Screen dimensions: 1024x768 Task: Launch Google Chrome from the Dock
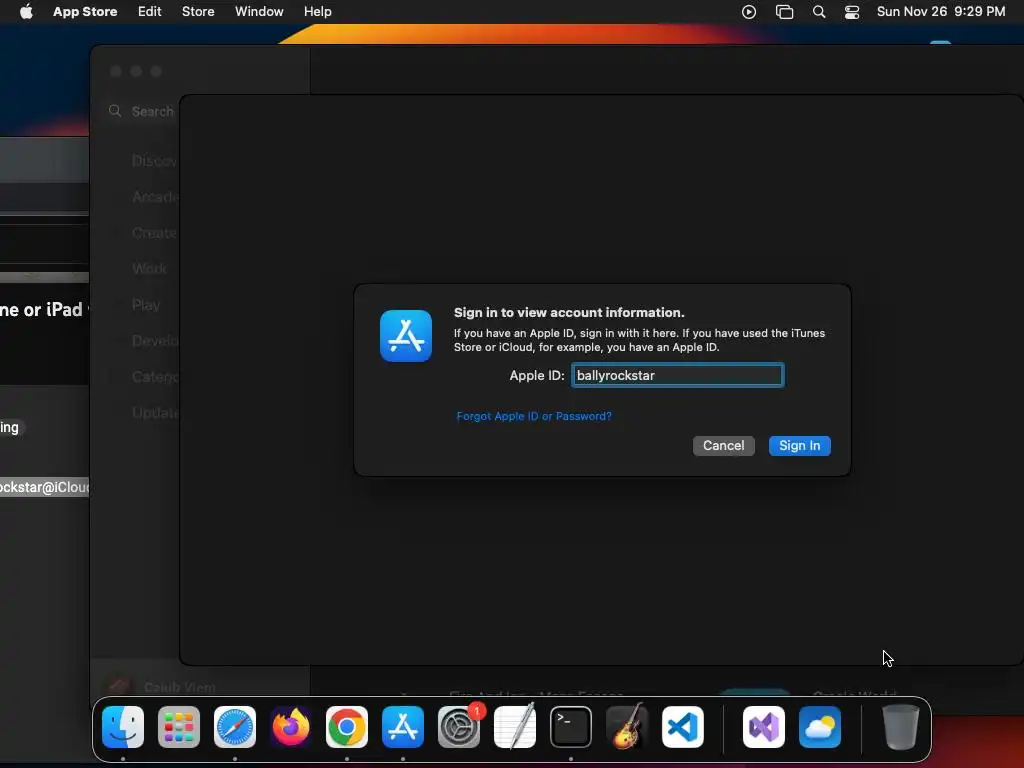[x=347, y=727]
